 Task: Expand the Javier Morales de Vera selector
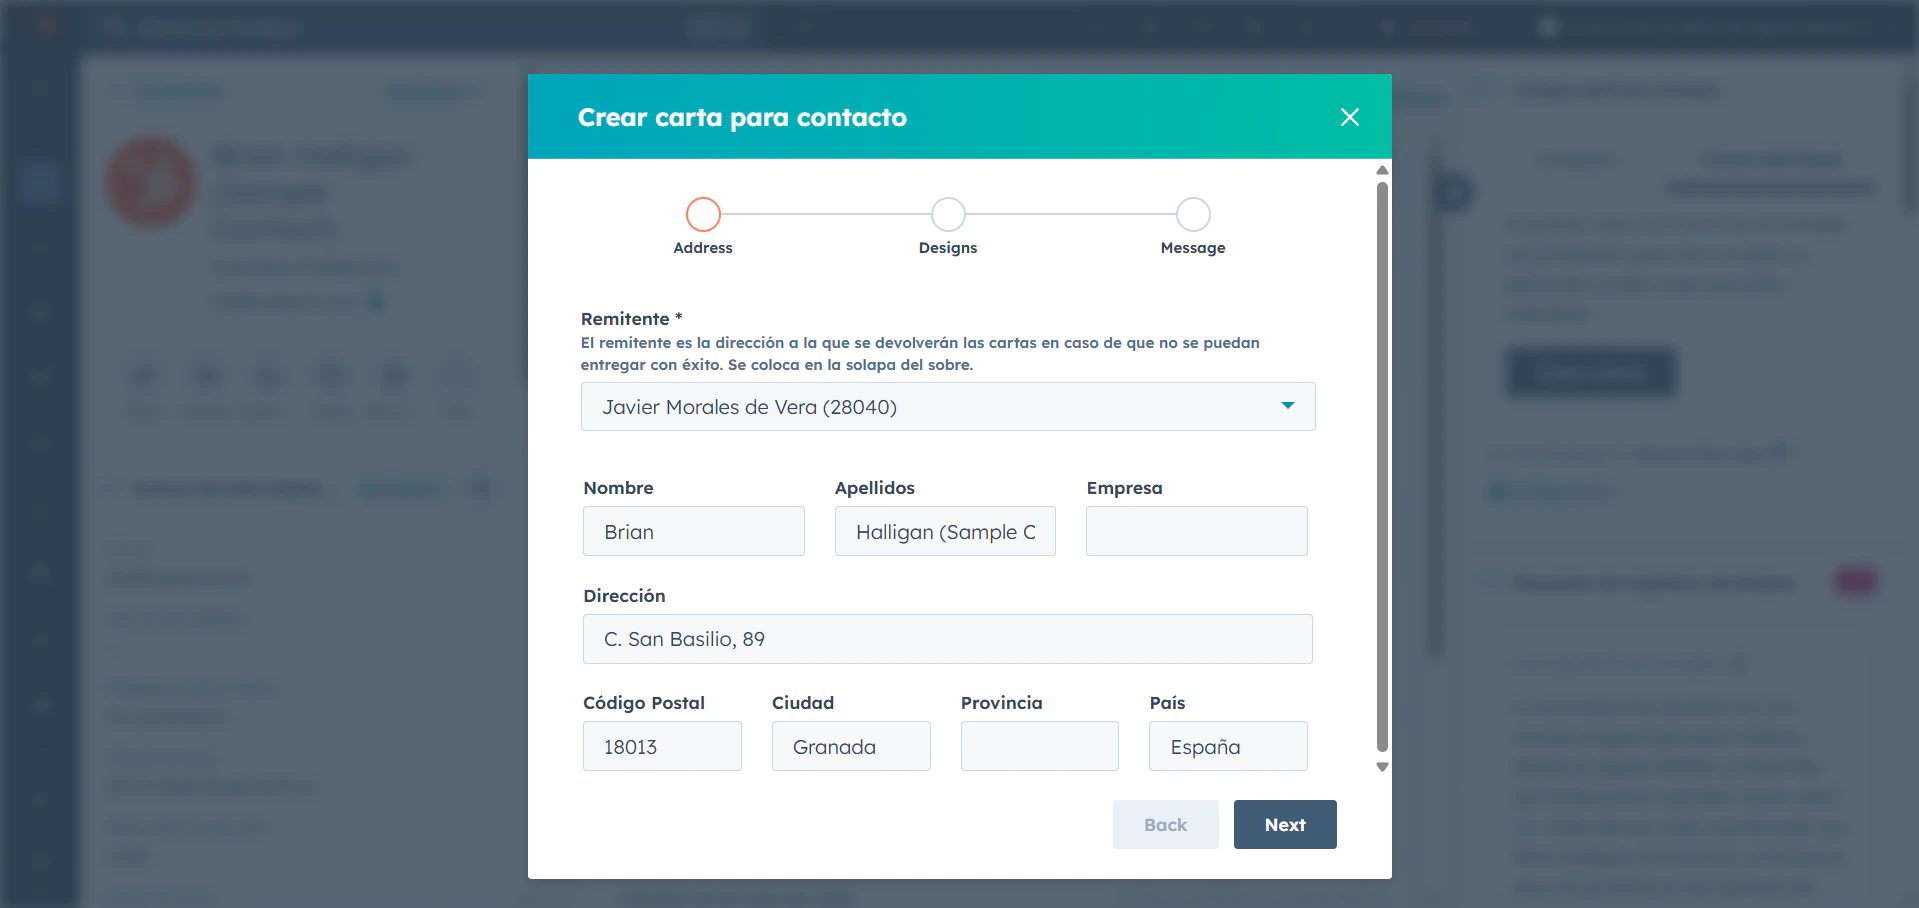point(947,406)
